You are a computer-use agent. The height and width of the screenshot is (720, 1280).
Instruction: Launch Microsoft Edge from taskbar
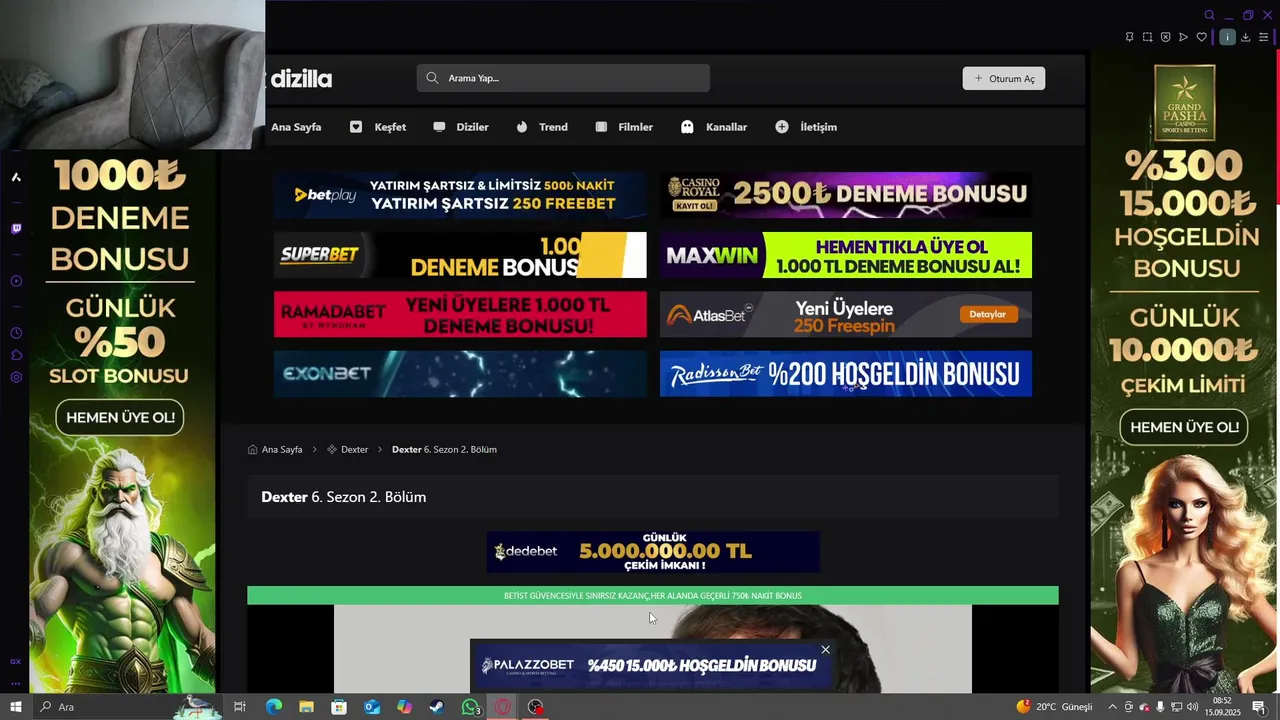pyautogui.click(x=273, y=707)
